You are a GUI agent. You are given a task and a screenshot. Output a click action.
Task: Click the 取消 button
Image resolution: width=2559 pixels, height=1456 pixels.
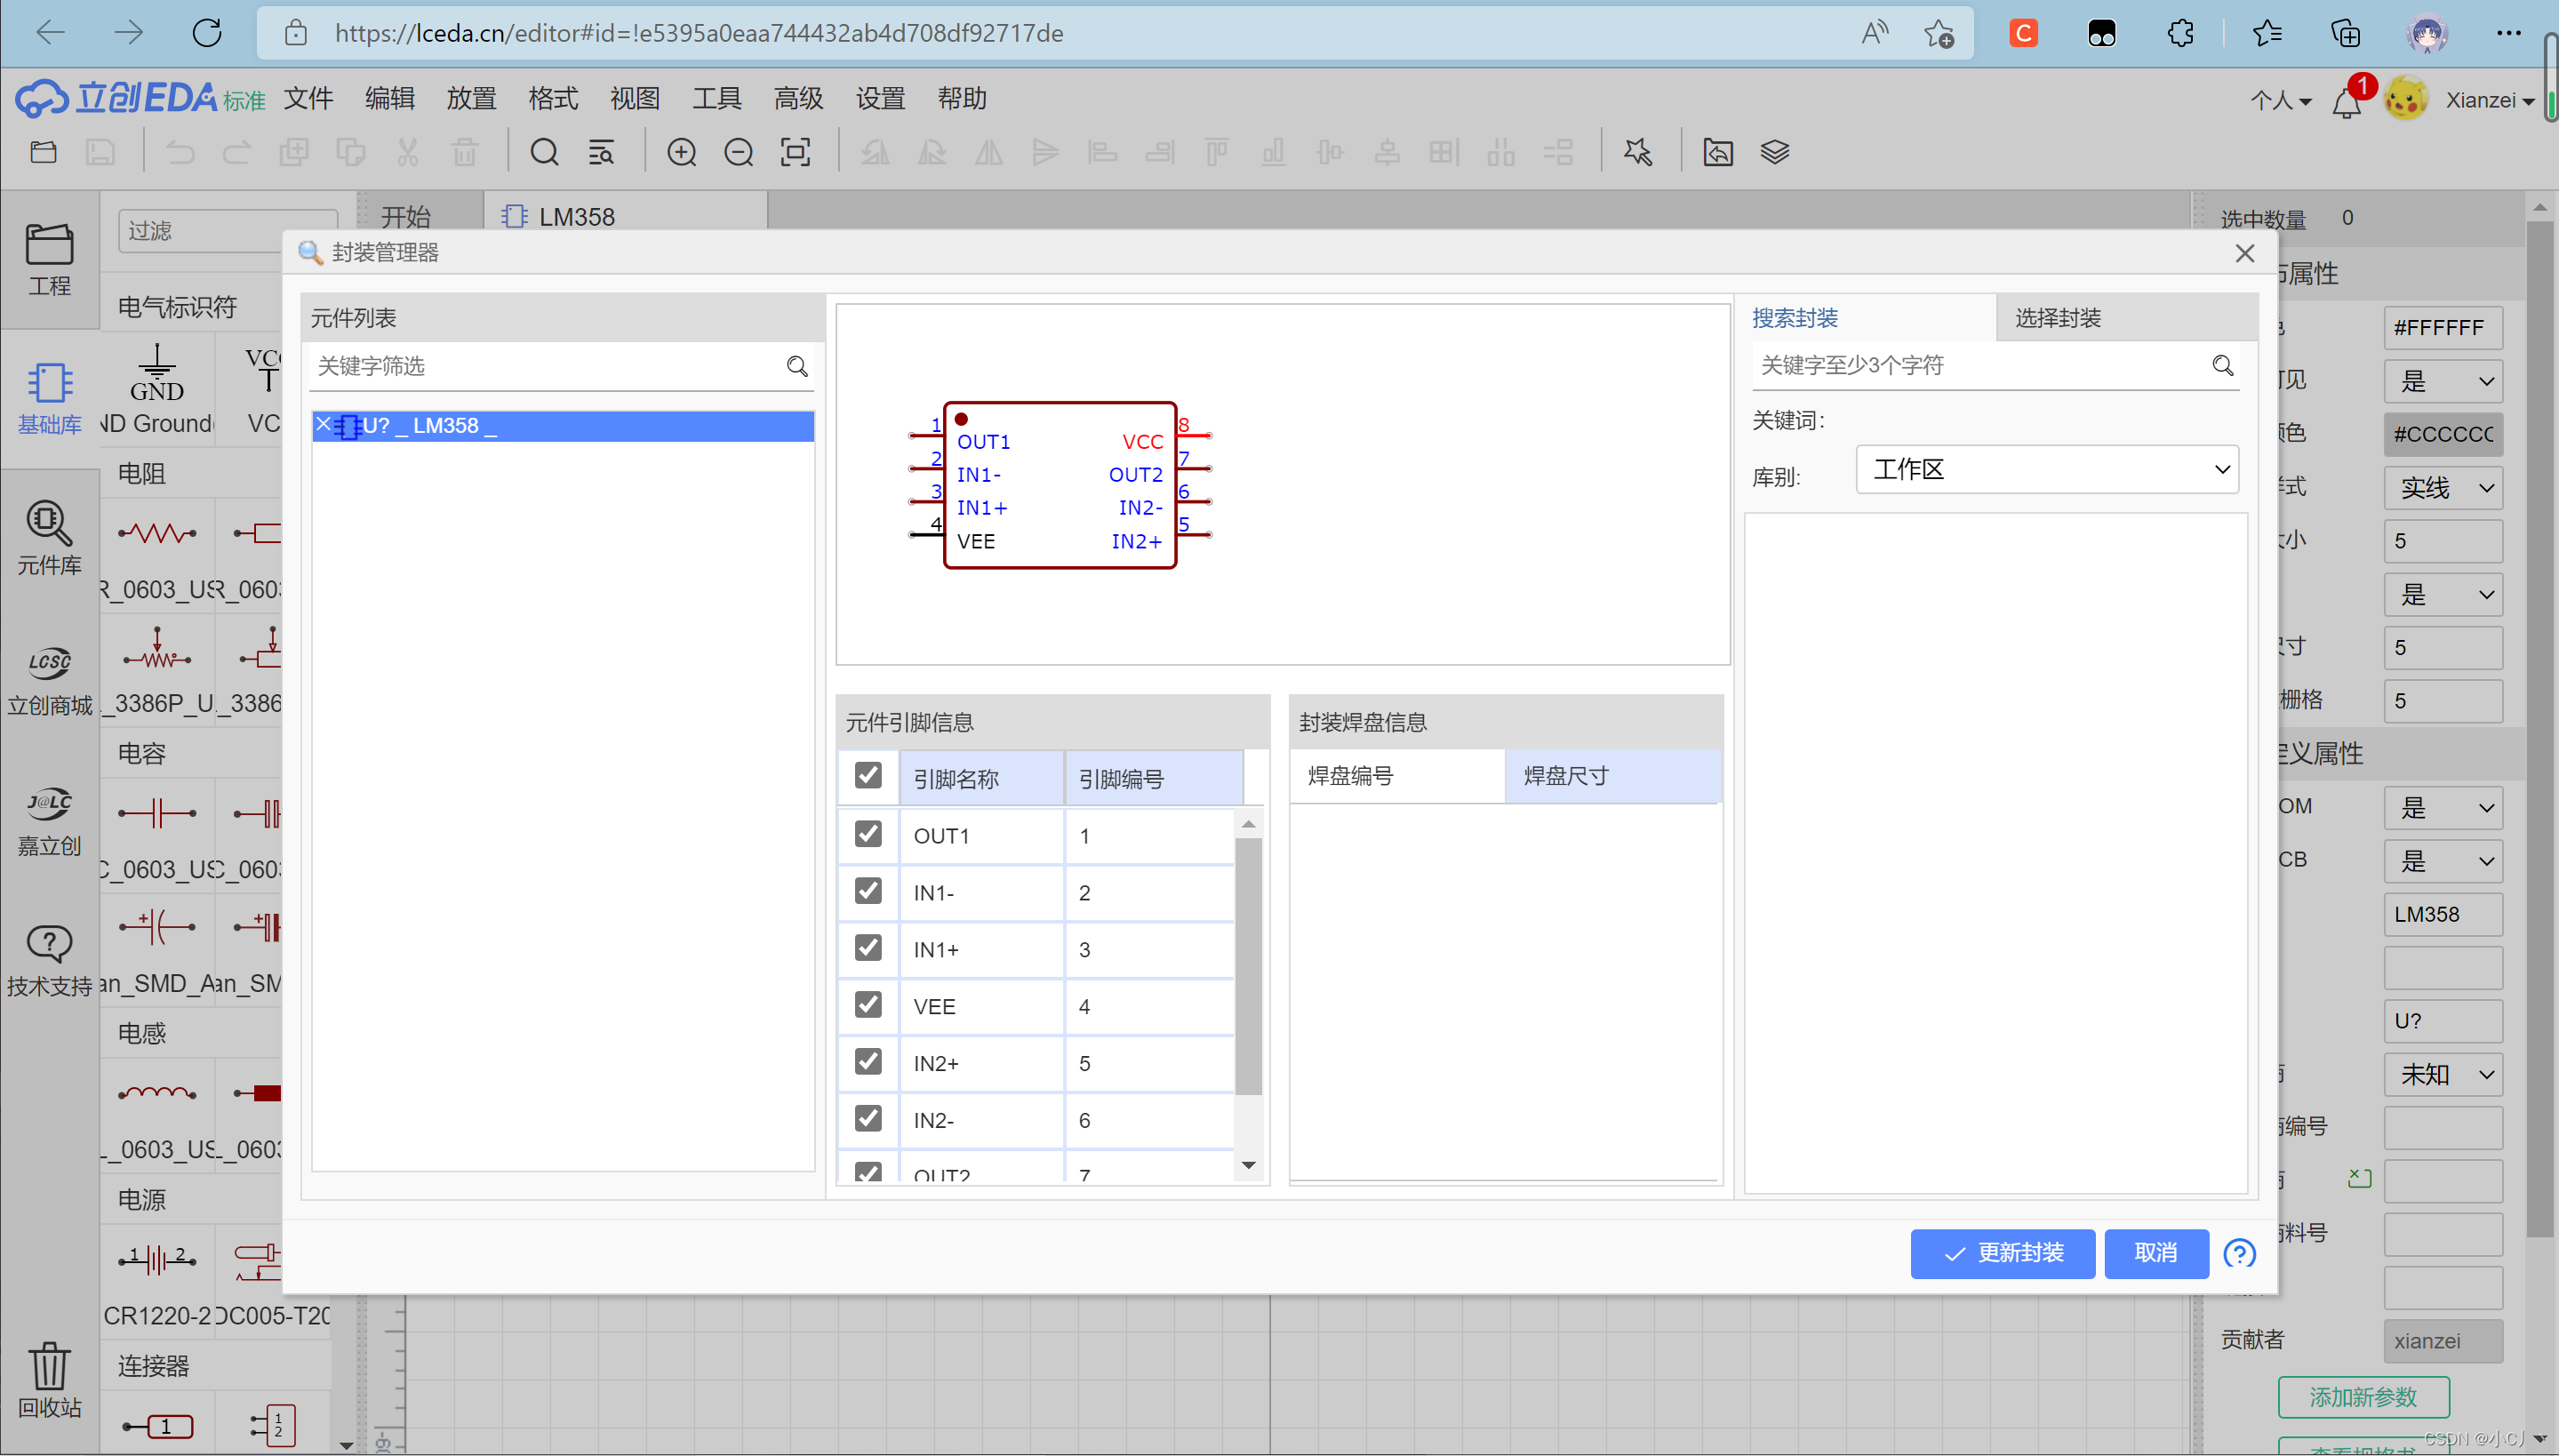pos(2155,1253)
